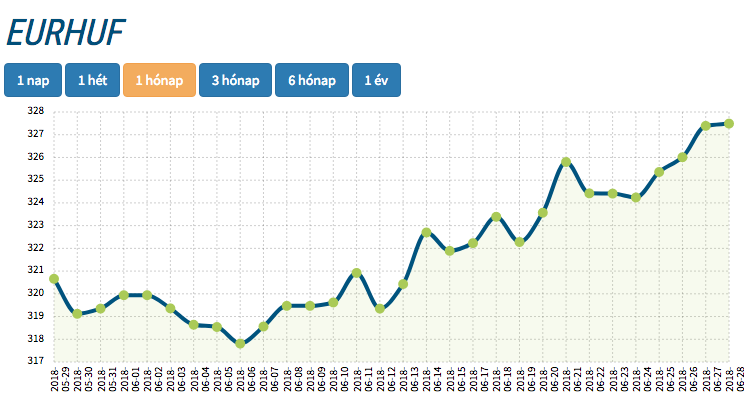Click the peak data point near 323.4
This screenshot has width=750, height=403.
pyautogui.click(x=496, y=217)
